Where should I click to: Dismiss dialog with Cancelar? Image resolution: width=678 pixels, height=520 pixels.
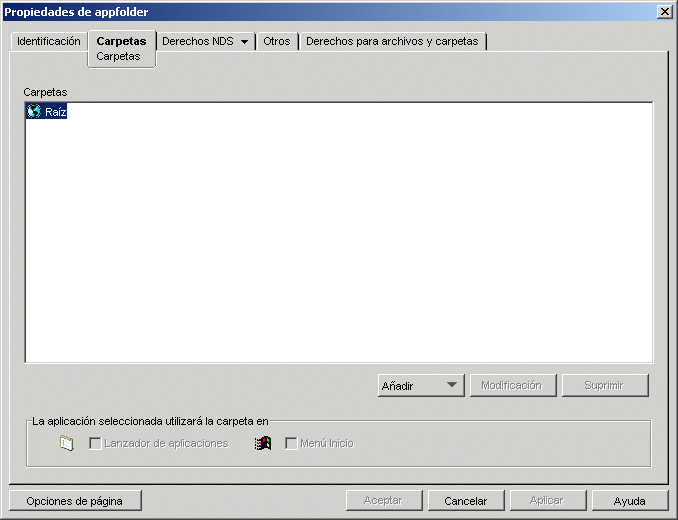coord(466,501)
